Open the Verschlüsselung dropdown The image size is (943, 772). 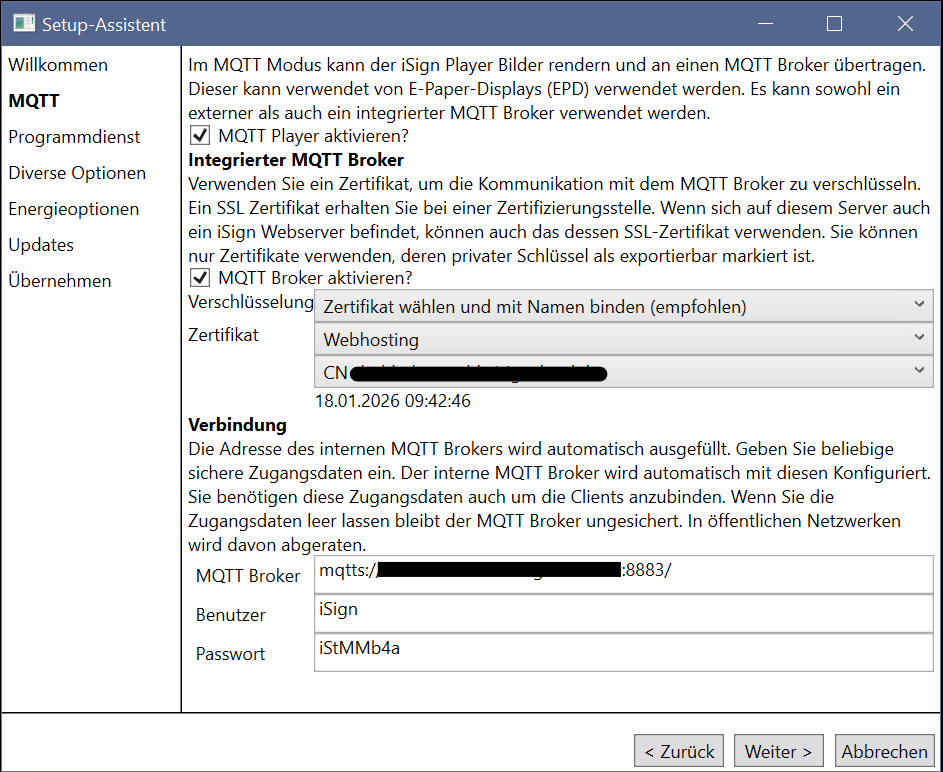click(x=624, y=307)
